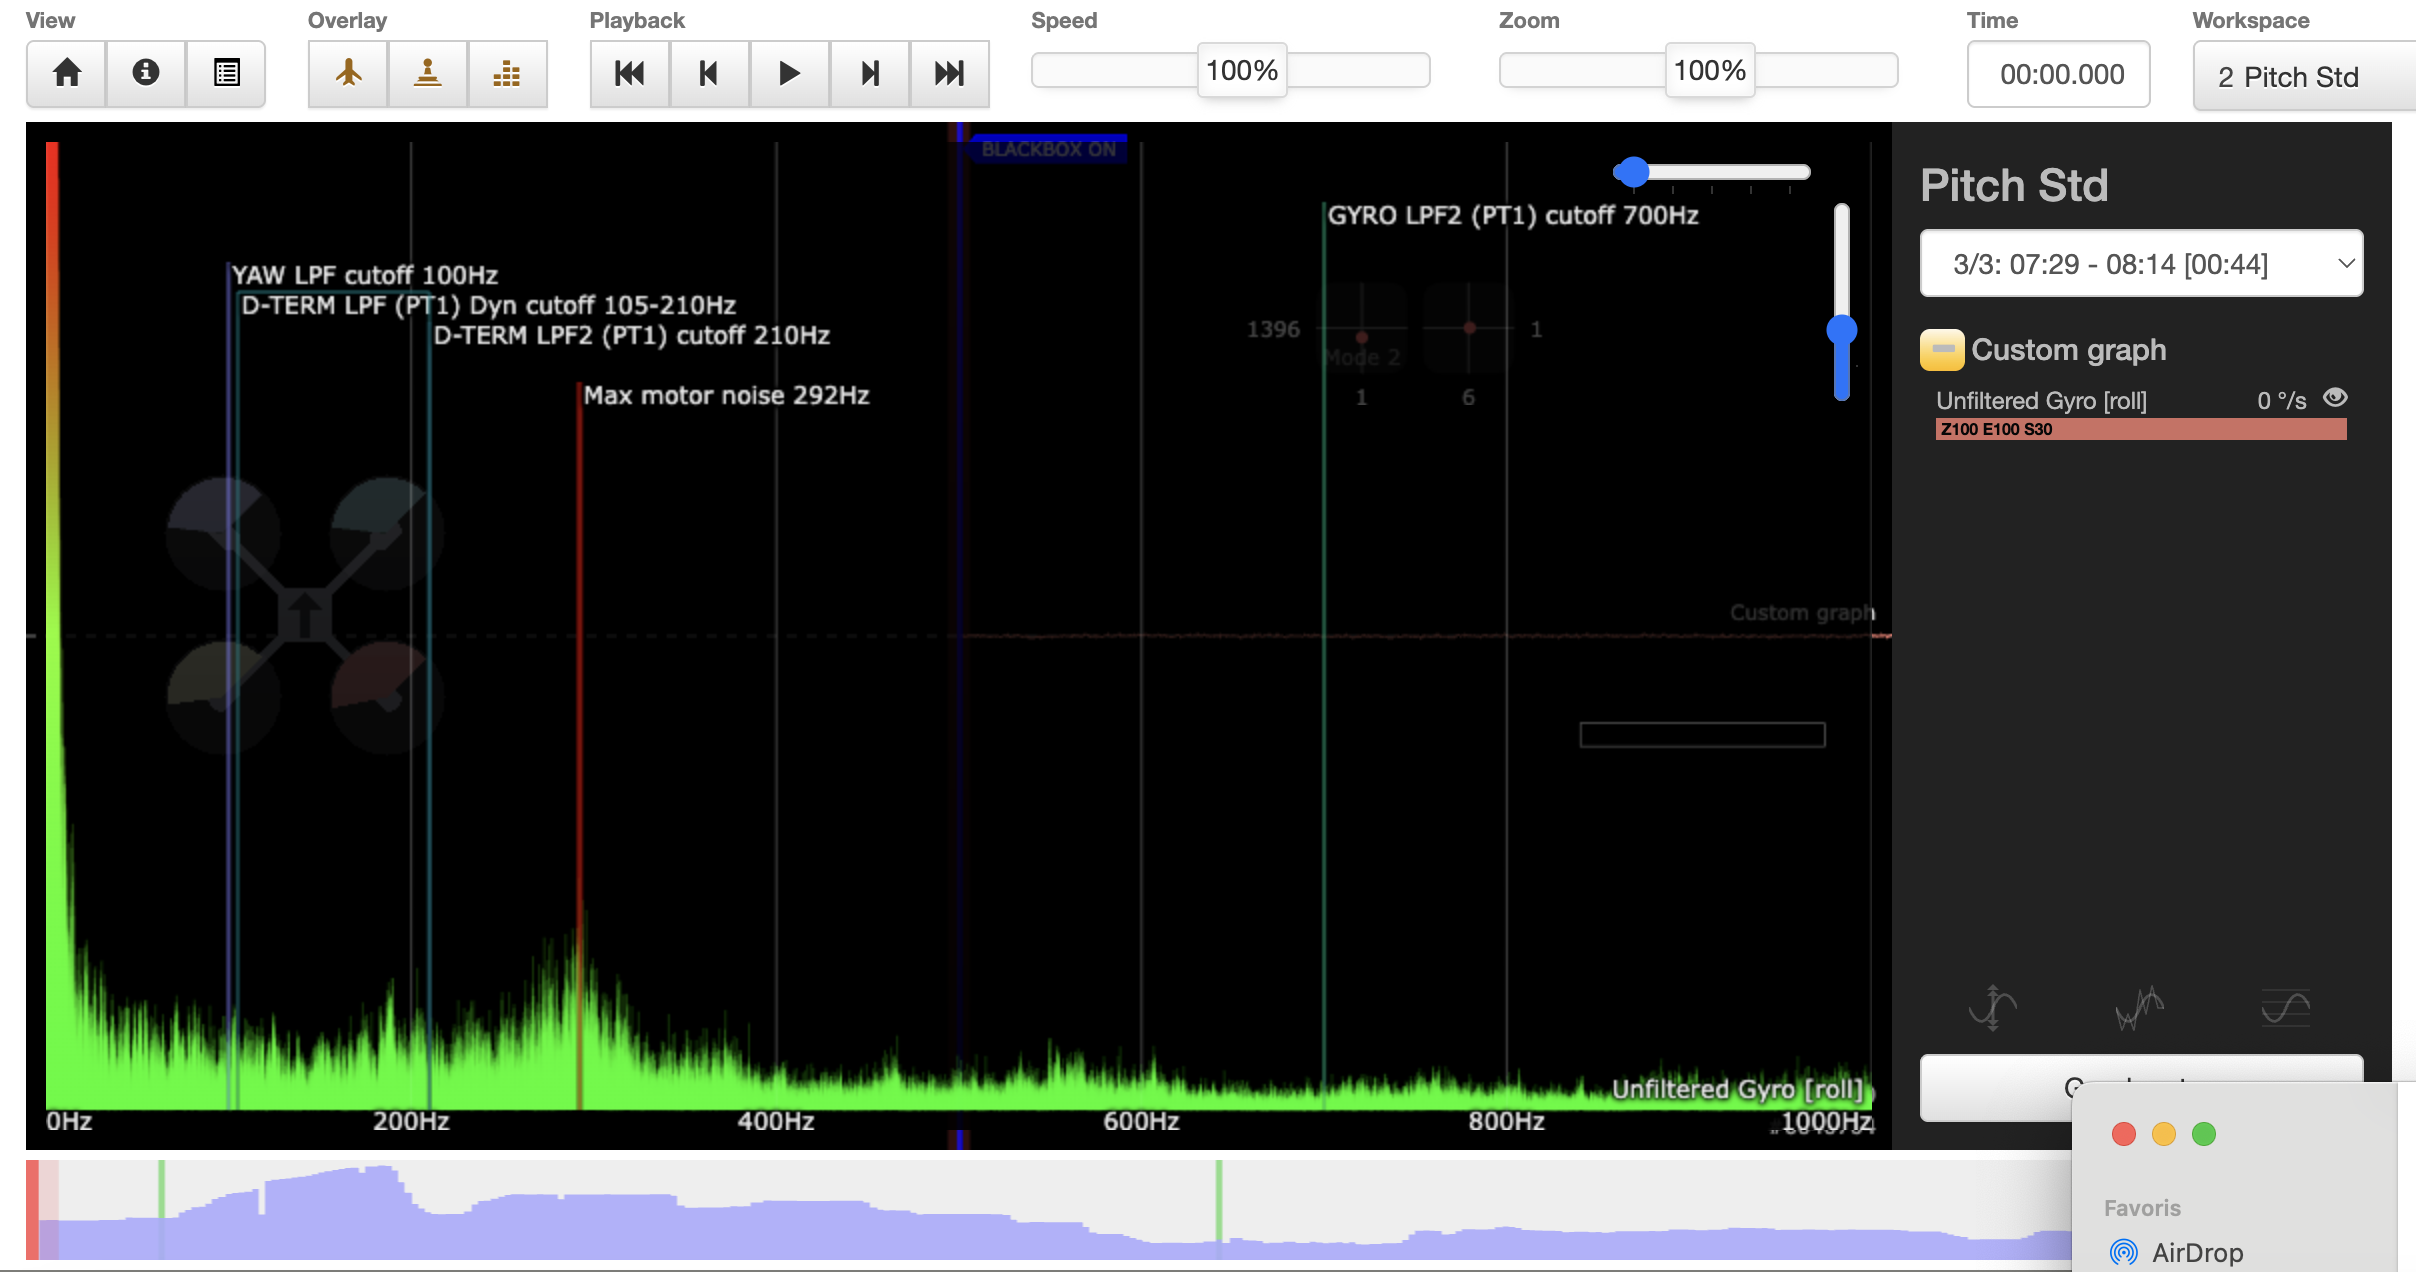
Task: Toggle the craft overlay airplane icon
Action: pos(348,73)
